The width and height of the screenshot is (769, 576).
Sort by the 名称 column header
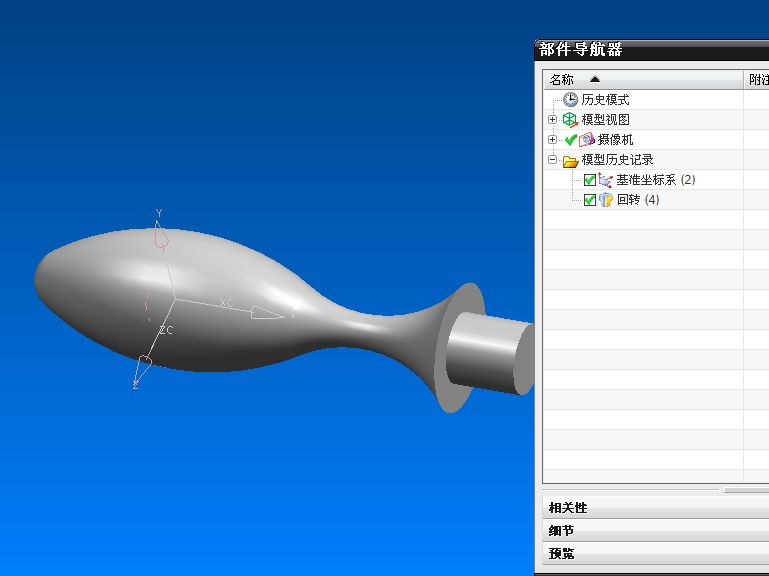643,79
